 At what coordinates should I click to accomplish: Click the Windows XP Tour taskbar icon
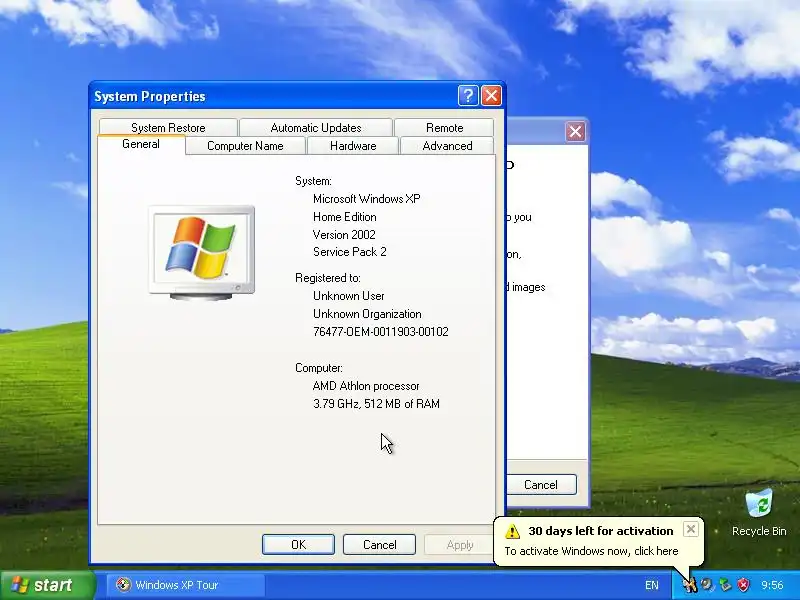point(123,585)
